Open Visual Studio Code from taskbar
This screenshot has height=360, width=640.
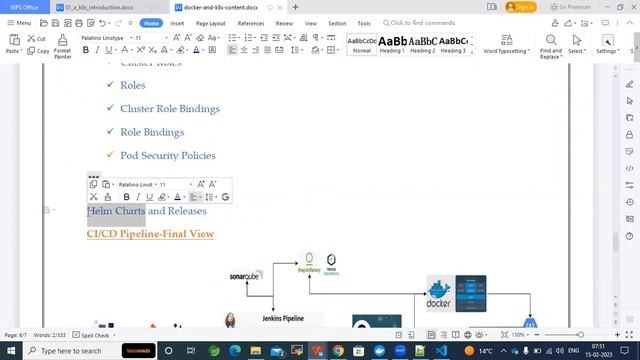[441, 351]
